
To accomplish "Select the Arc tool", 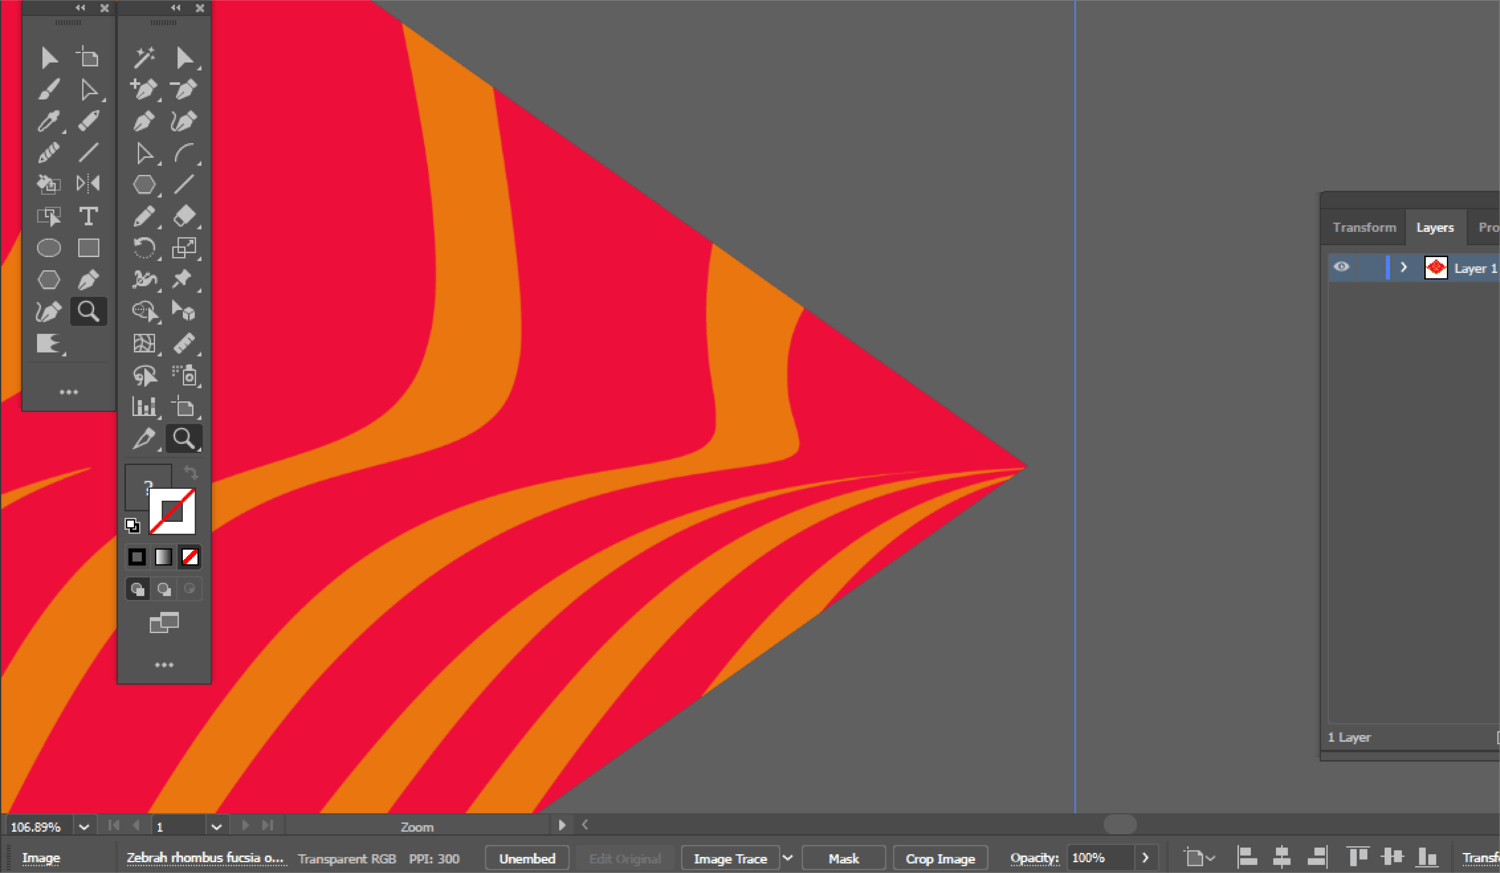I will pos(184,153).
